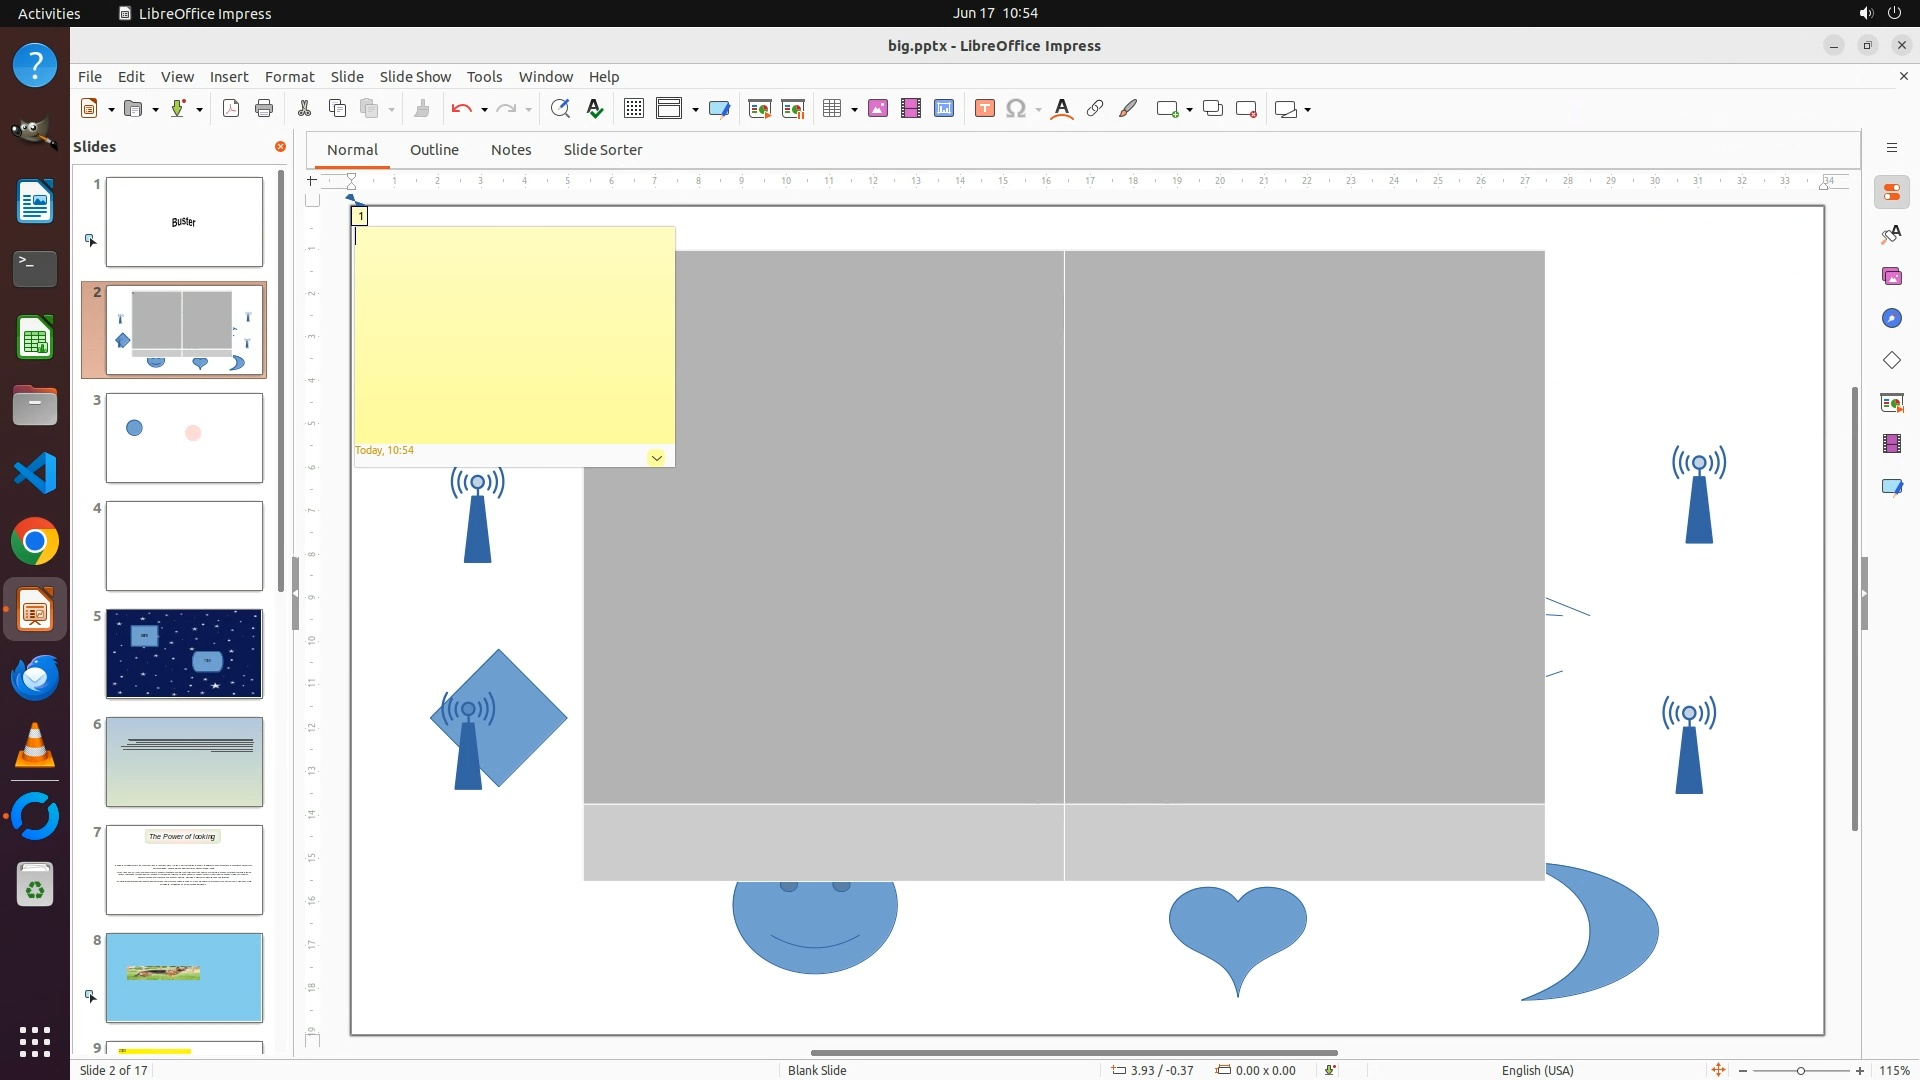Click the zoom slider in status bar
Viewport: 1920px width, 1080px height.
[1800, 1071]
